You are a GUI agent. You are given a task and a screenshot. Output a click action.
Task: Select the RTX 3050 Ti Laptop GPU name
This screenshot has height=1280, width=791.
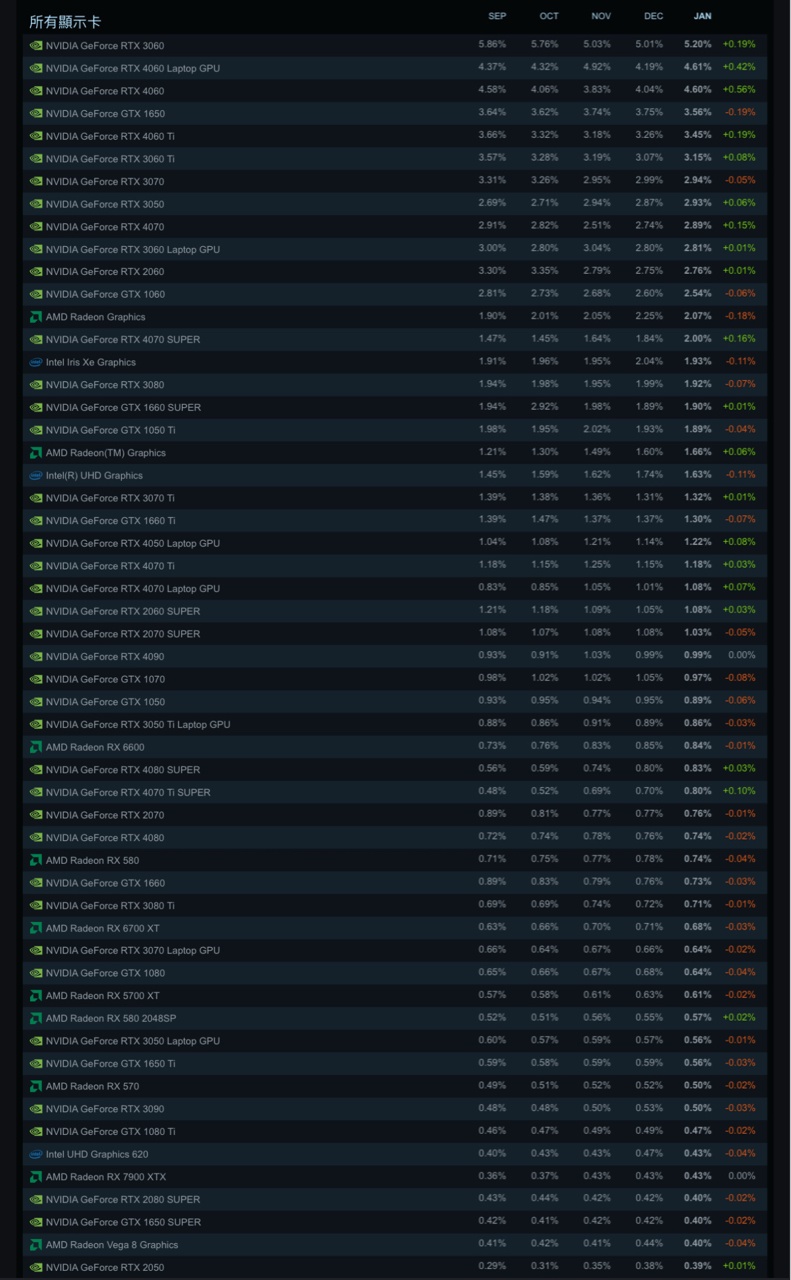[x=138, y=725]
